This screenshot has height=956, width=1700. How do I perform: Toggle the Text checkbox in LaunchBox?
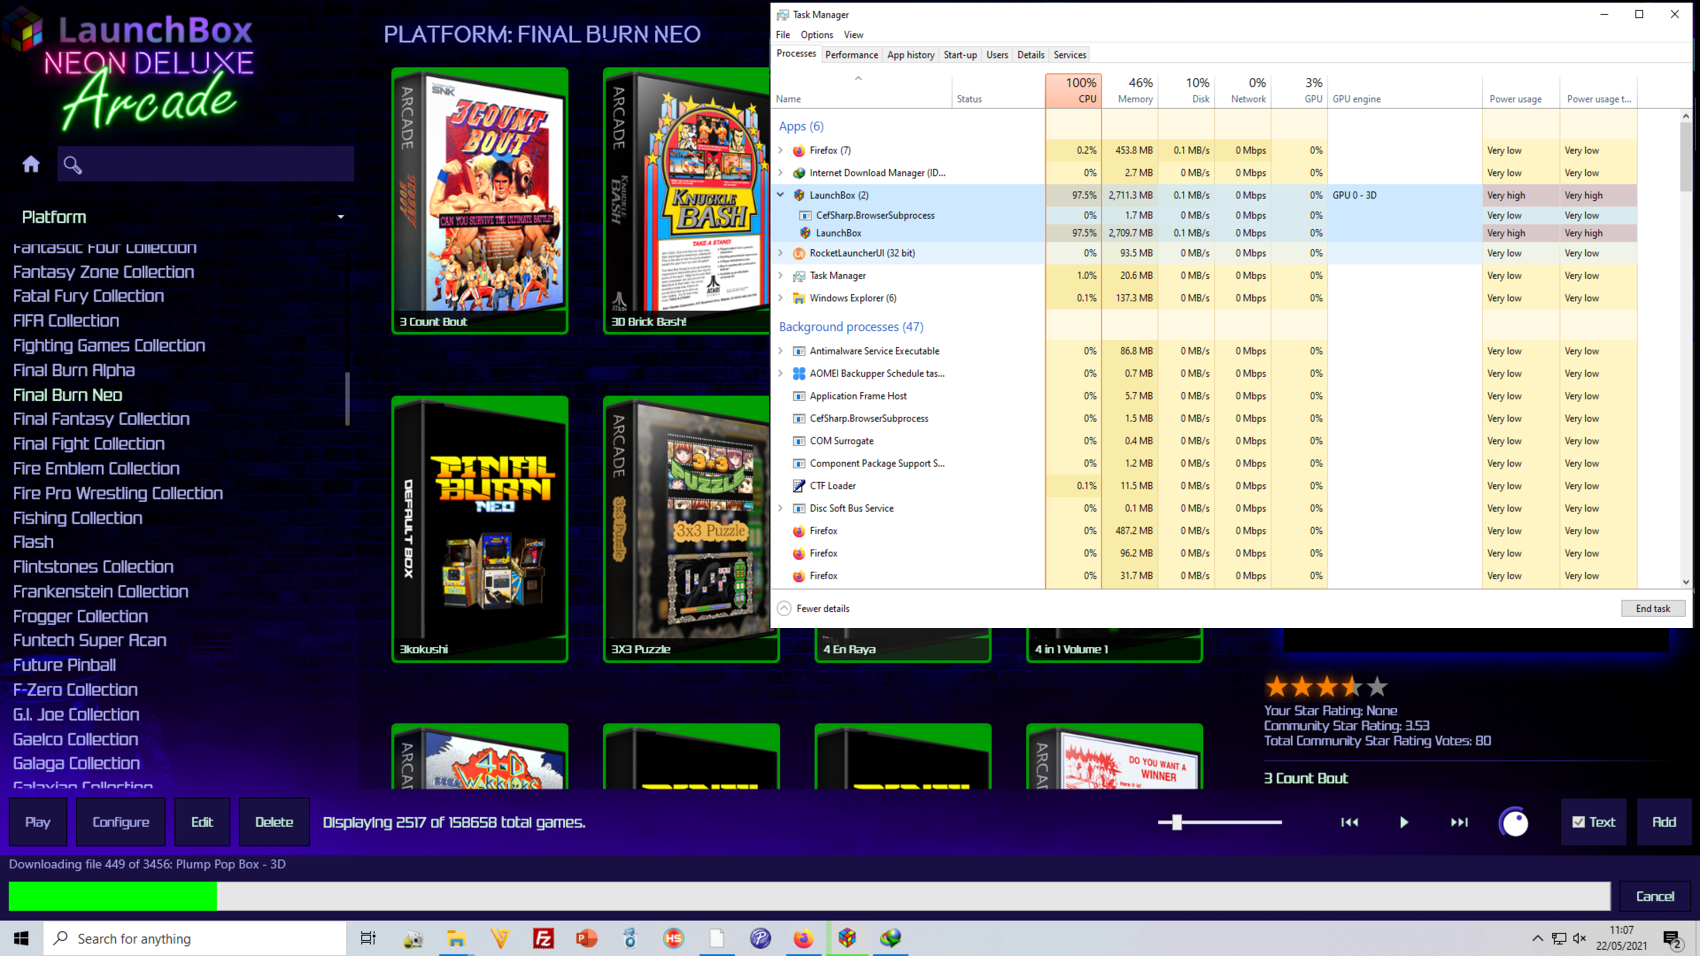(x=1578, y=822)
